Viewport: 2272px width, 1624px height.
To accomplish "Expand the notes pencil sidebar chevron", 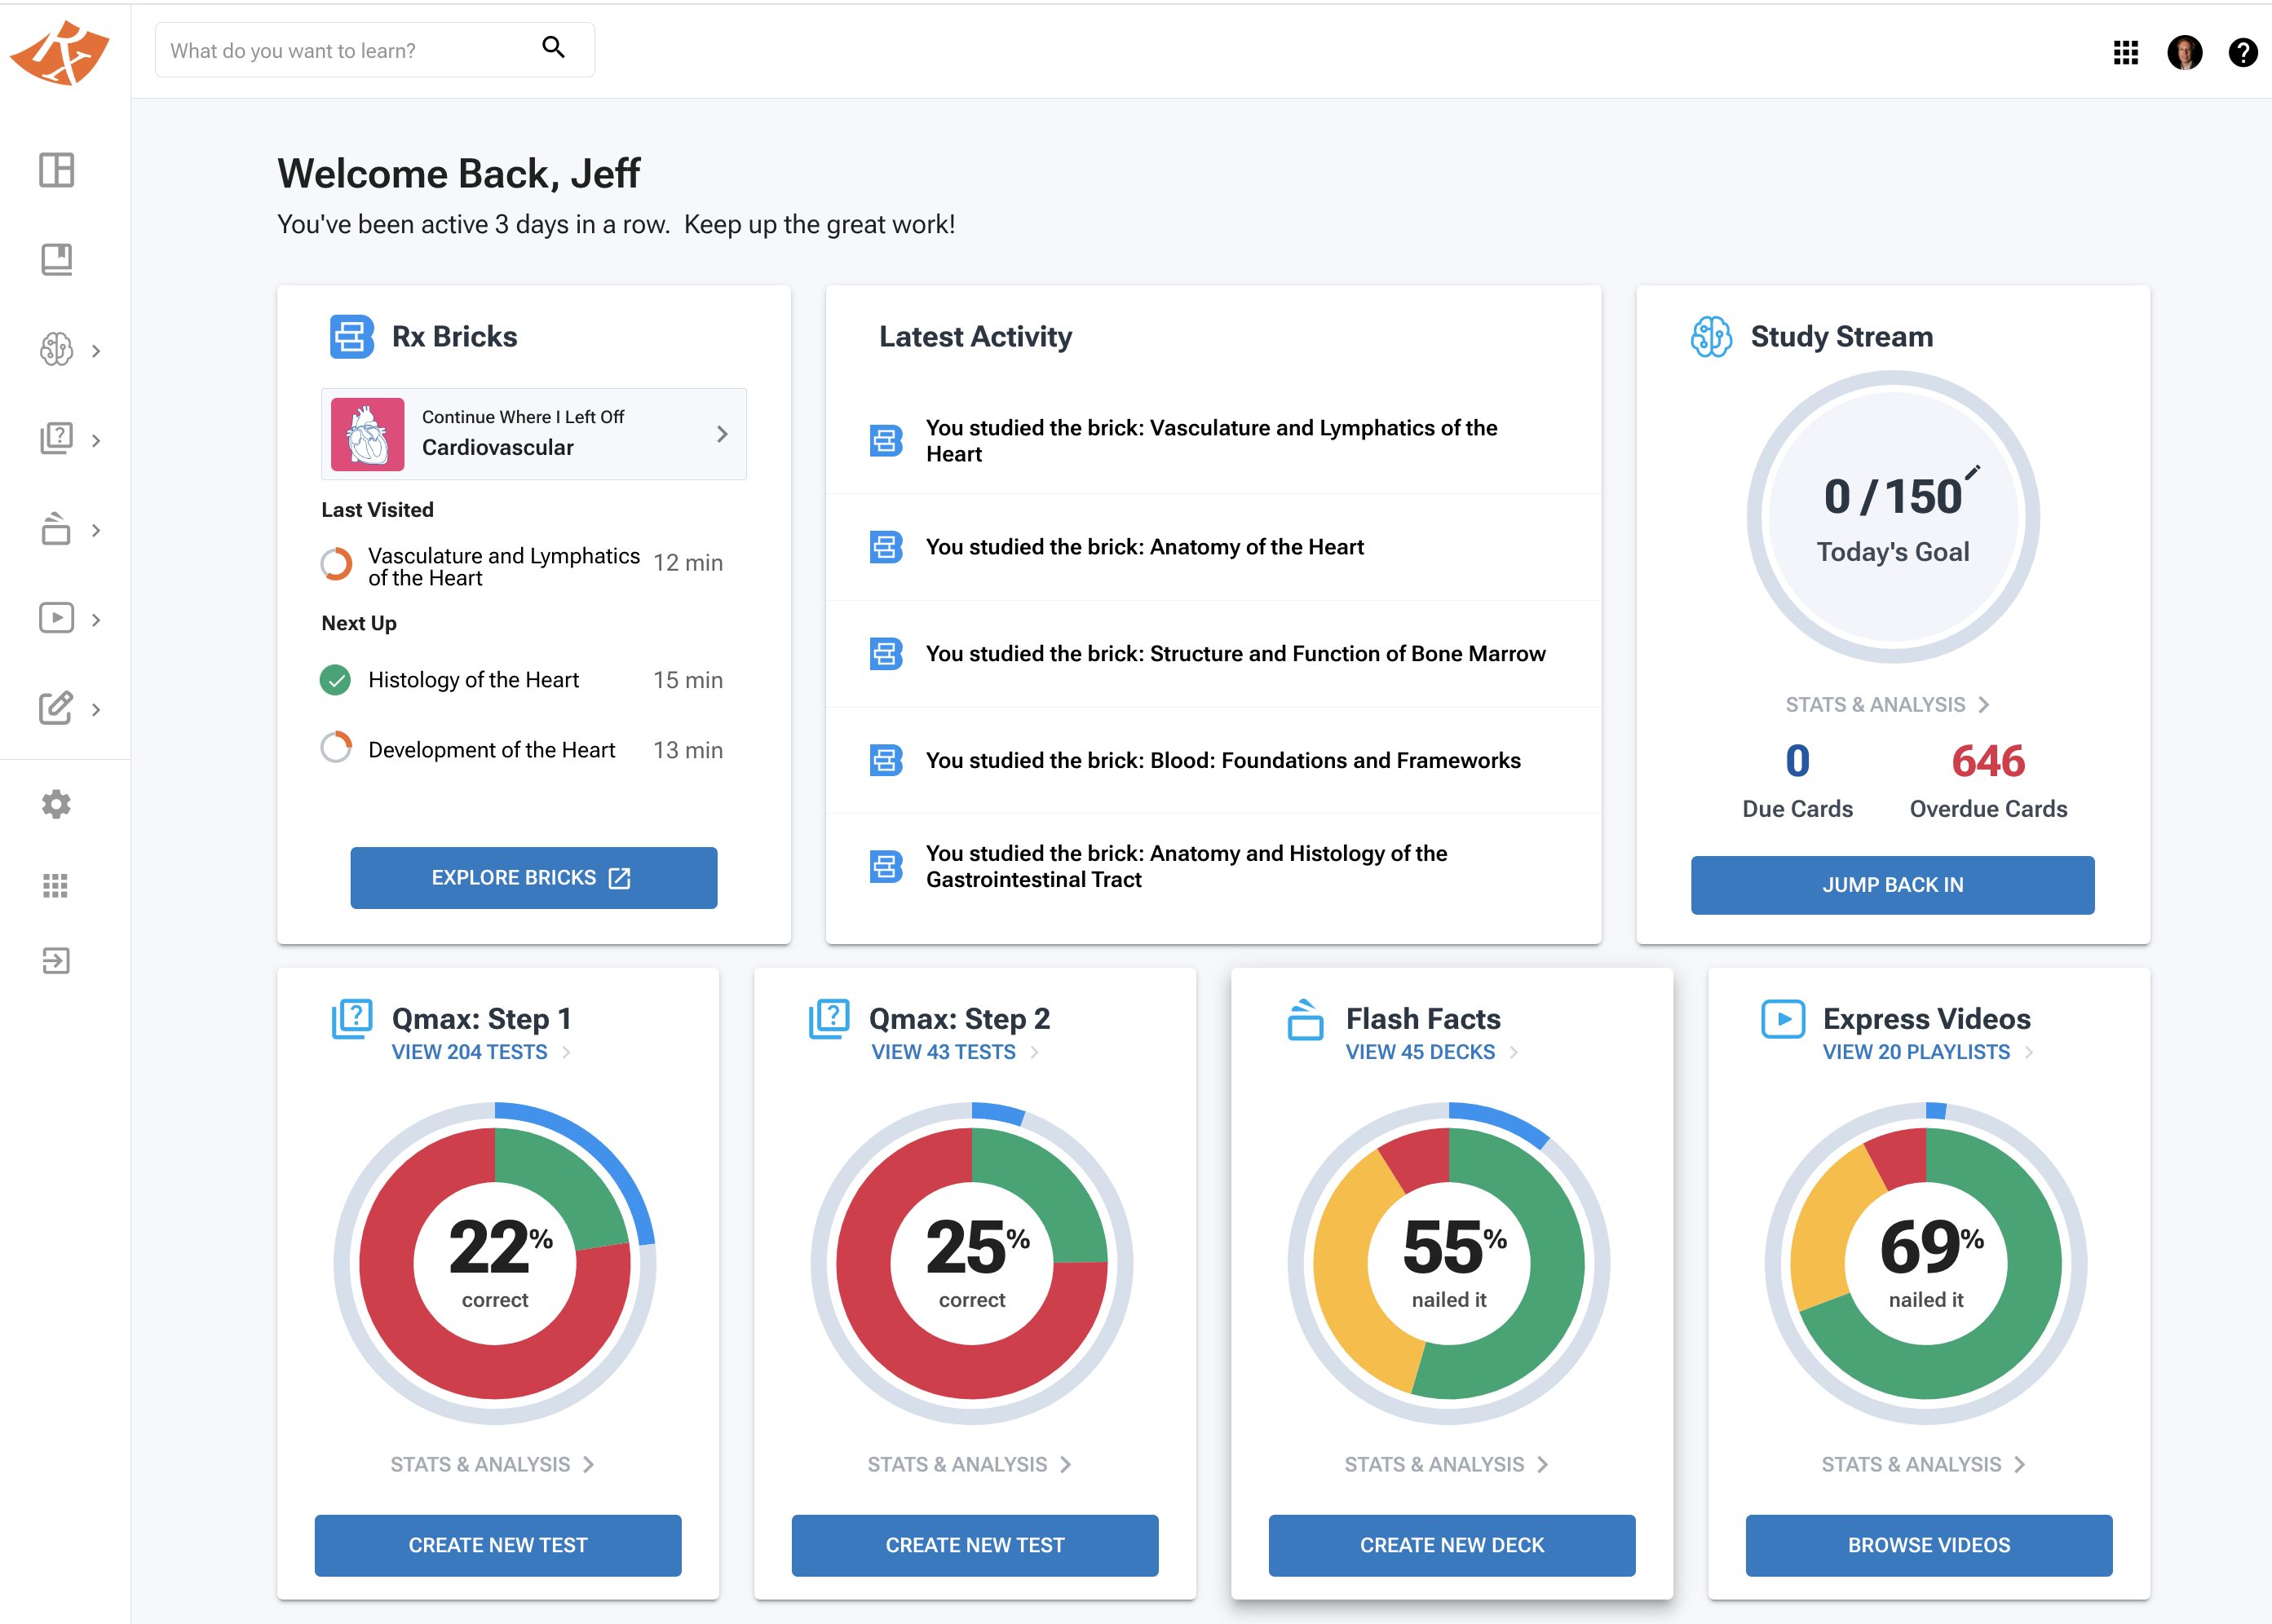I will pyautogui.click(x=96, y=710).
